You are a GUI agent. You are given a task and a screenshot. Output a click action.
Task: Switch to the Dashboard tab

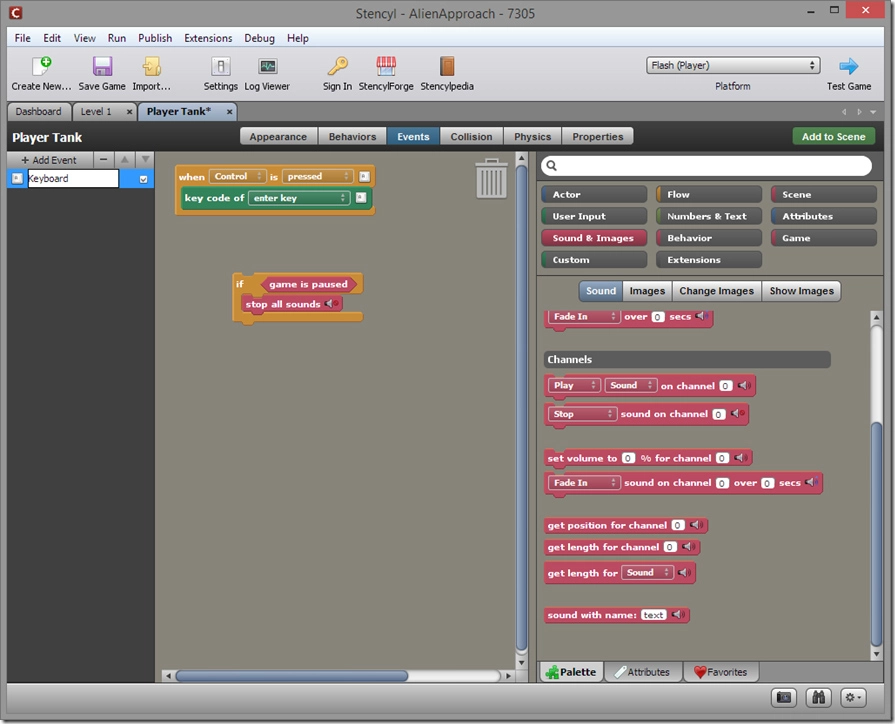tap(38, 111)
